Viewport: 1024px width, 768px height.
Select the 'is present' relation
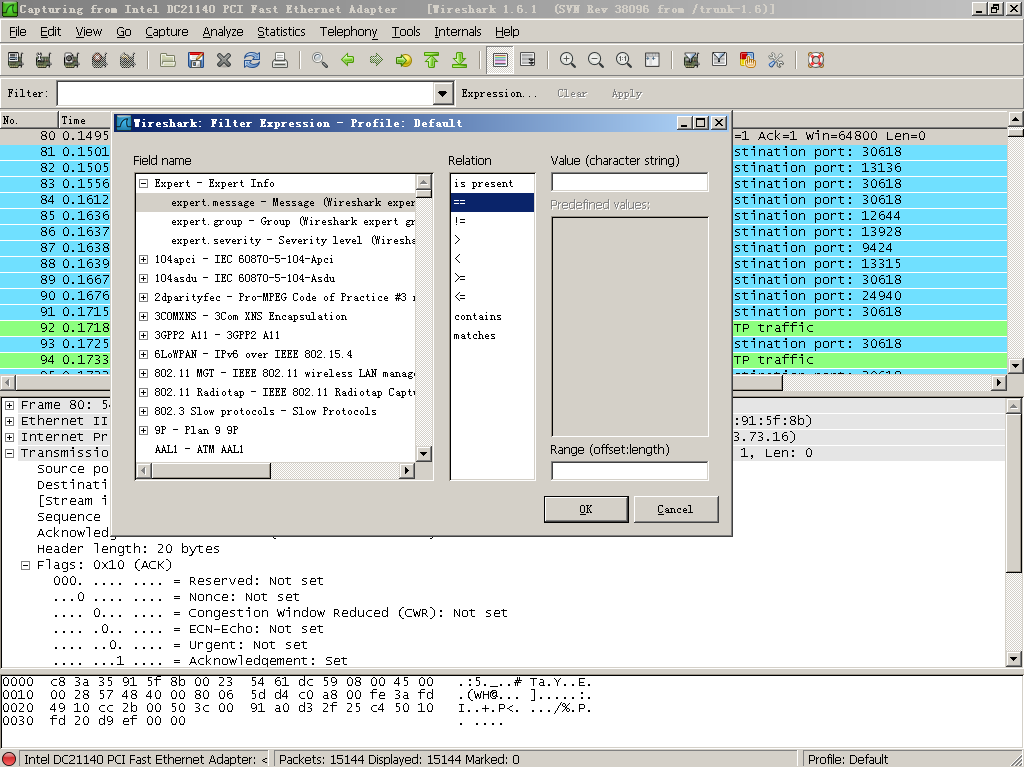(492, 184)
